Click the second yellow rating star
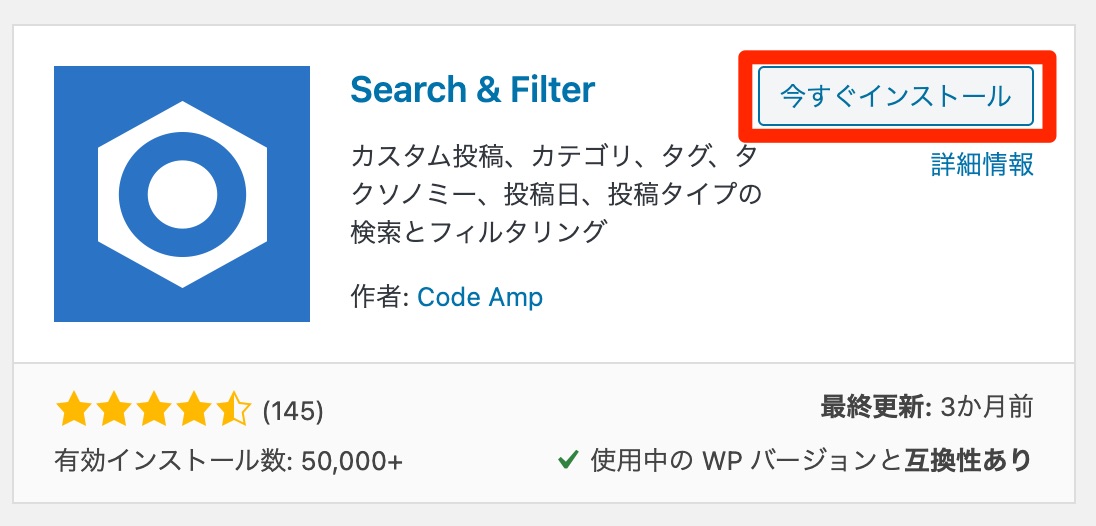Screen dimensions: 1096x526 click(x=113, y=411)
